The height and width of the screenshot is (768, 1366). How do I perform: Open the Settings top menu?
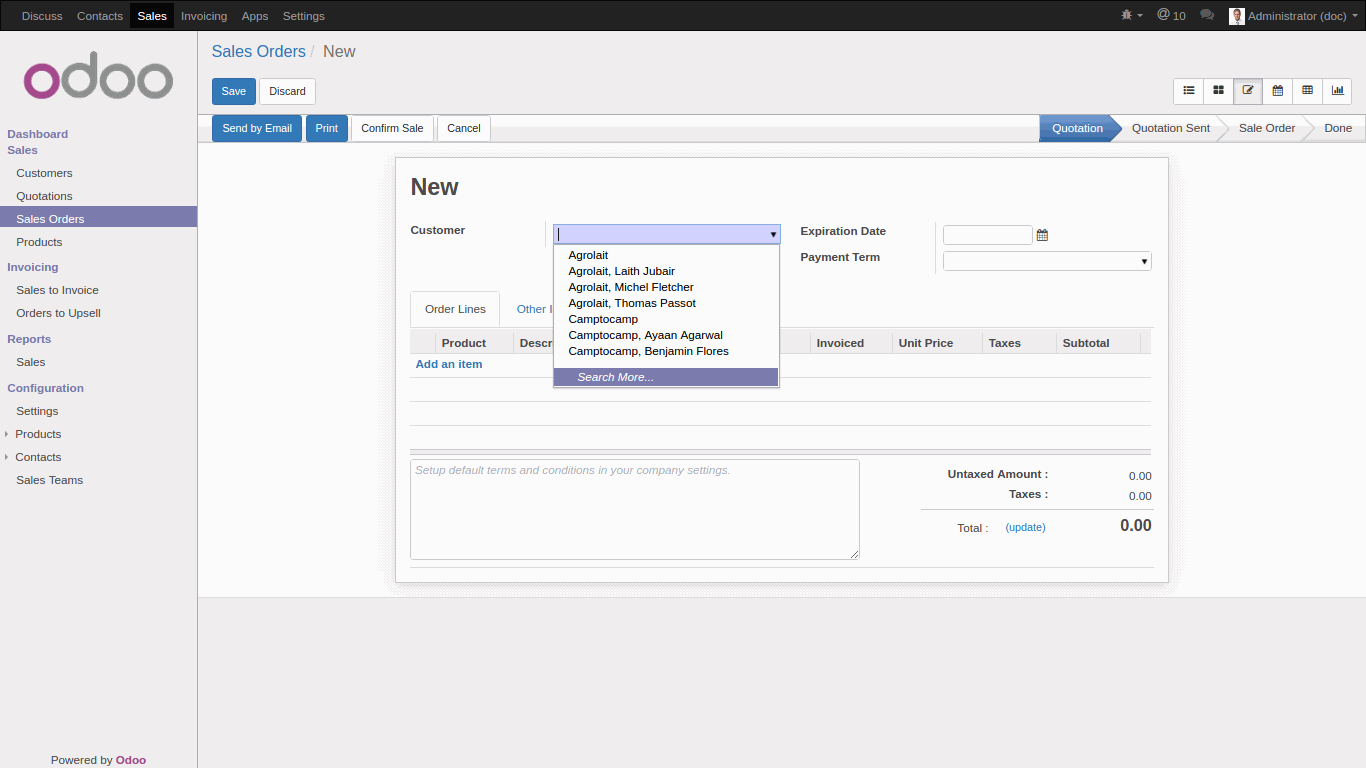point(304,15)
